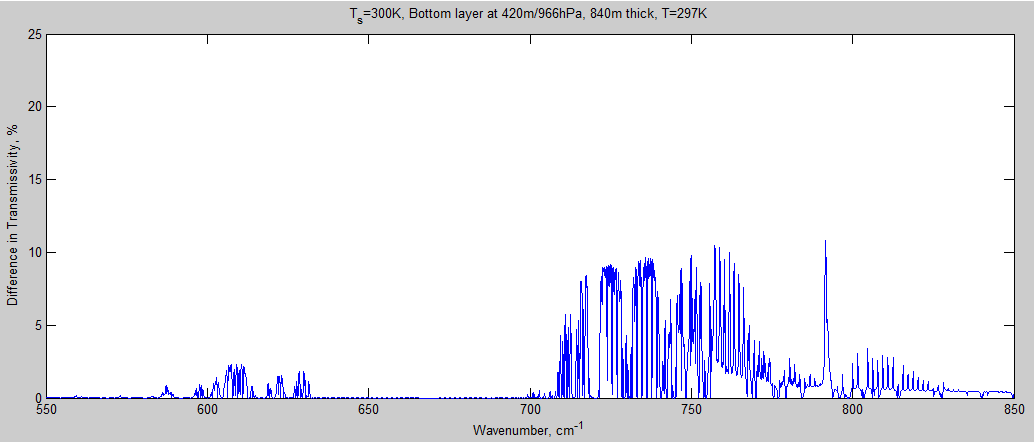
Task: Click the 20 y-axis tick label
Action: [x=34, y=107]
